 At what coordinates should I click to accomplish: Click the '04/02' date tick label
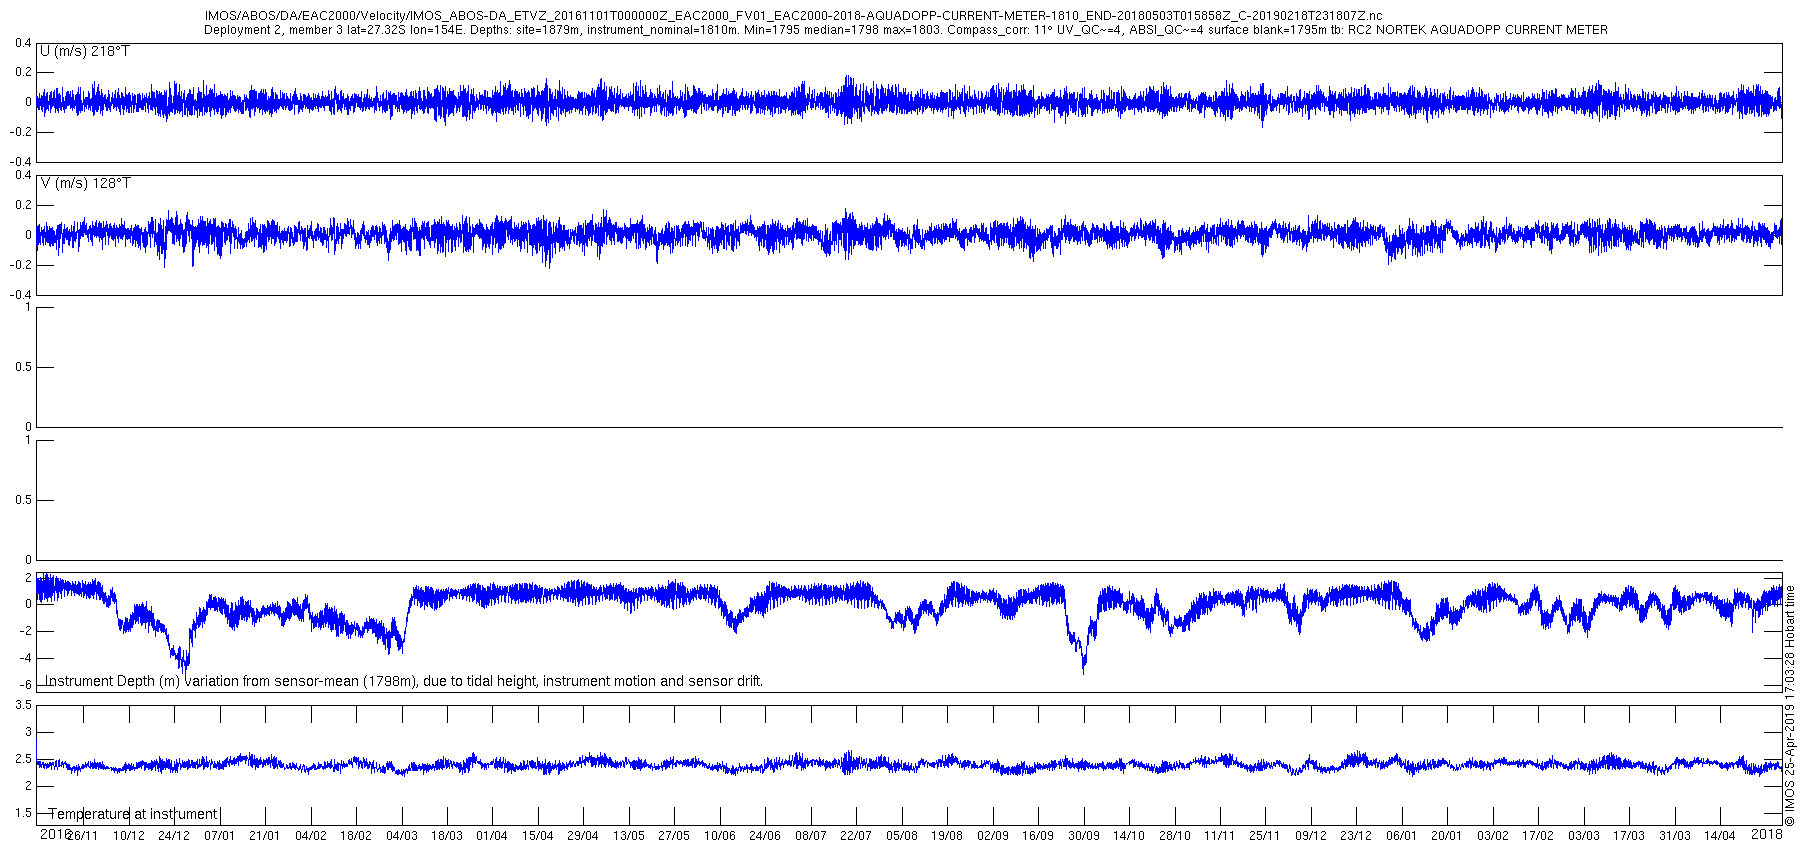coord(310,836)
